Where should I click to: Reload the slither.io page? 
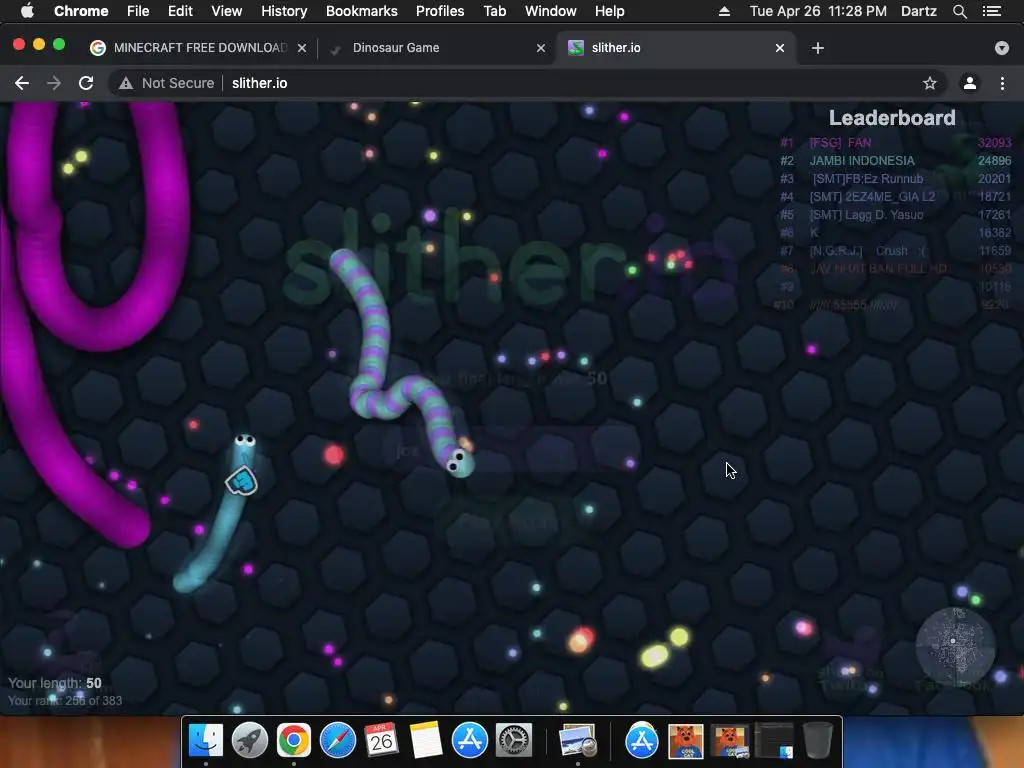[x=86, y=83]
